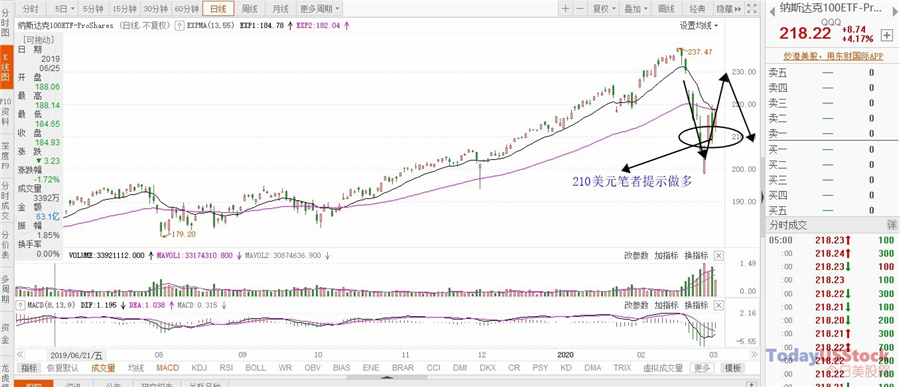
Task: Zoom out the chart with the minus button
Action: 580,9
